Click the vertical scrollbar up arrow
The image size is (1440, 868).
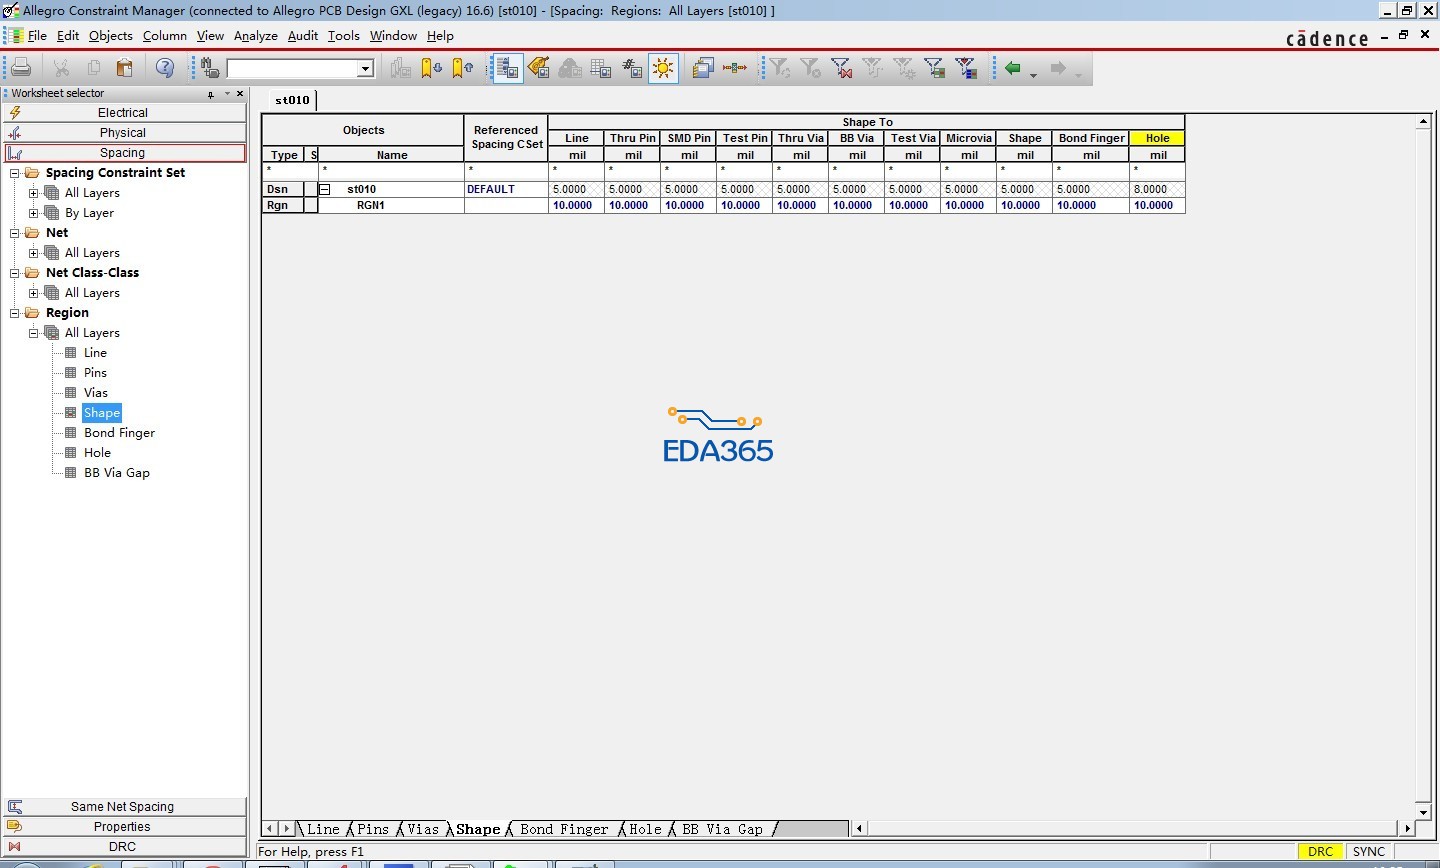(1424, 122)
